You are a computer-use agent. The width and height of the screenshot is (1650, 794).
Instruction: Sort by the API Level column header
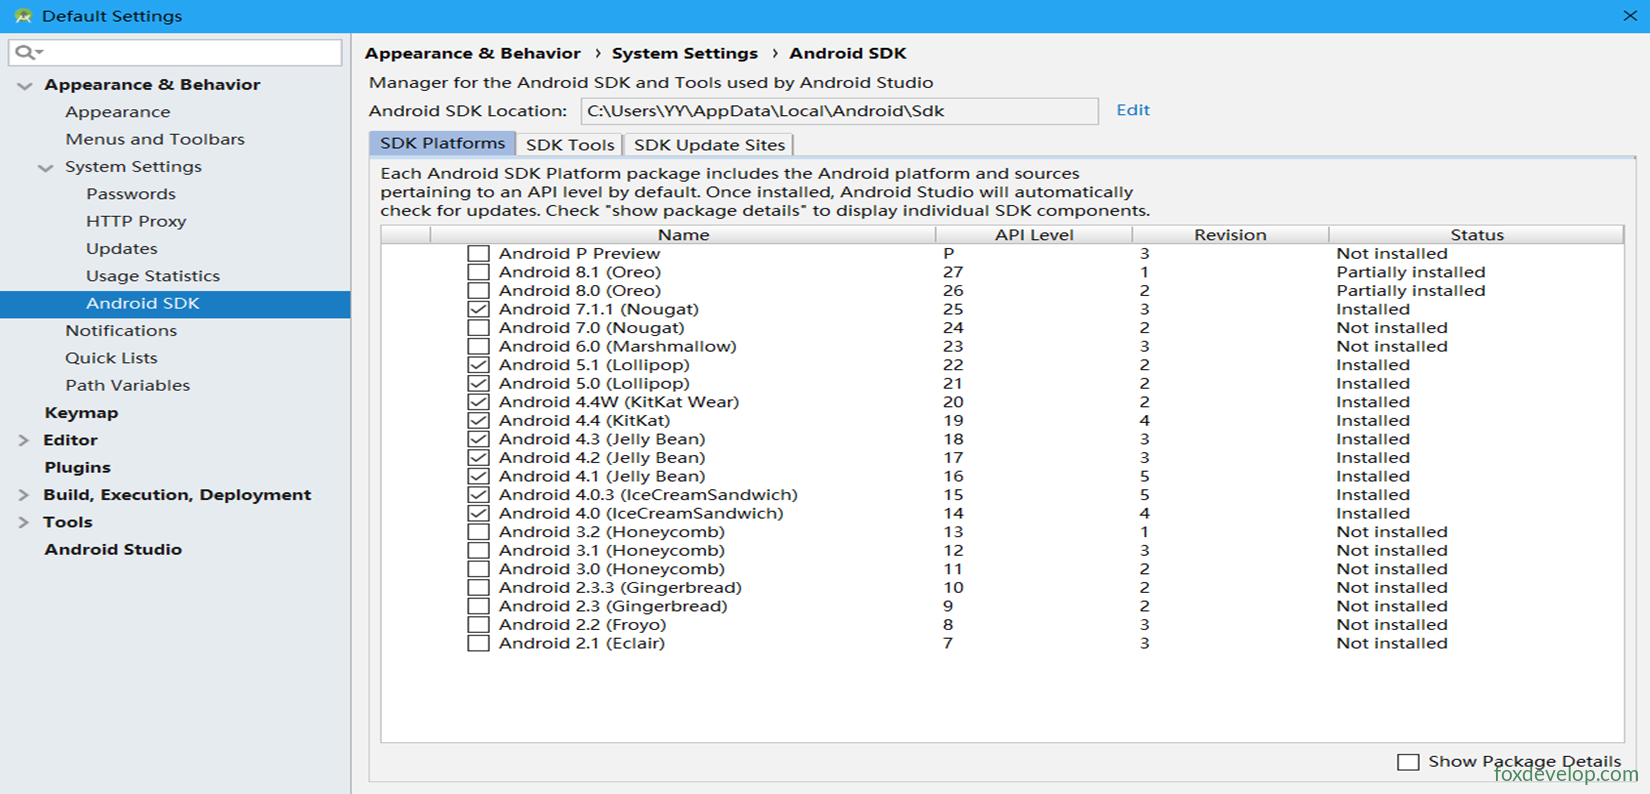[x=1034, y=235]
